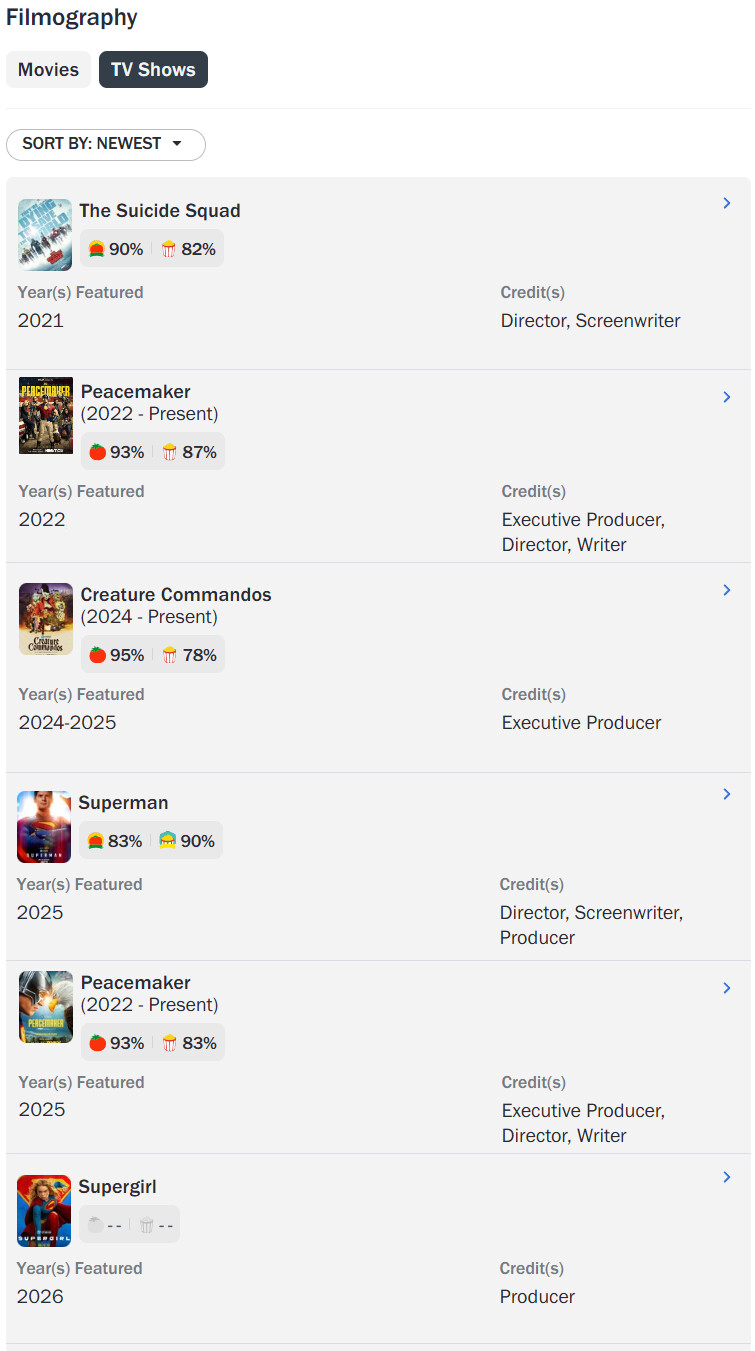Expand the Supergirl row chevron
Viewport: 755px width, 1351px height.
[x=727, y=1177]
